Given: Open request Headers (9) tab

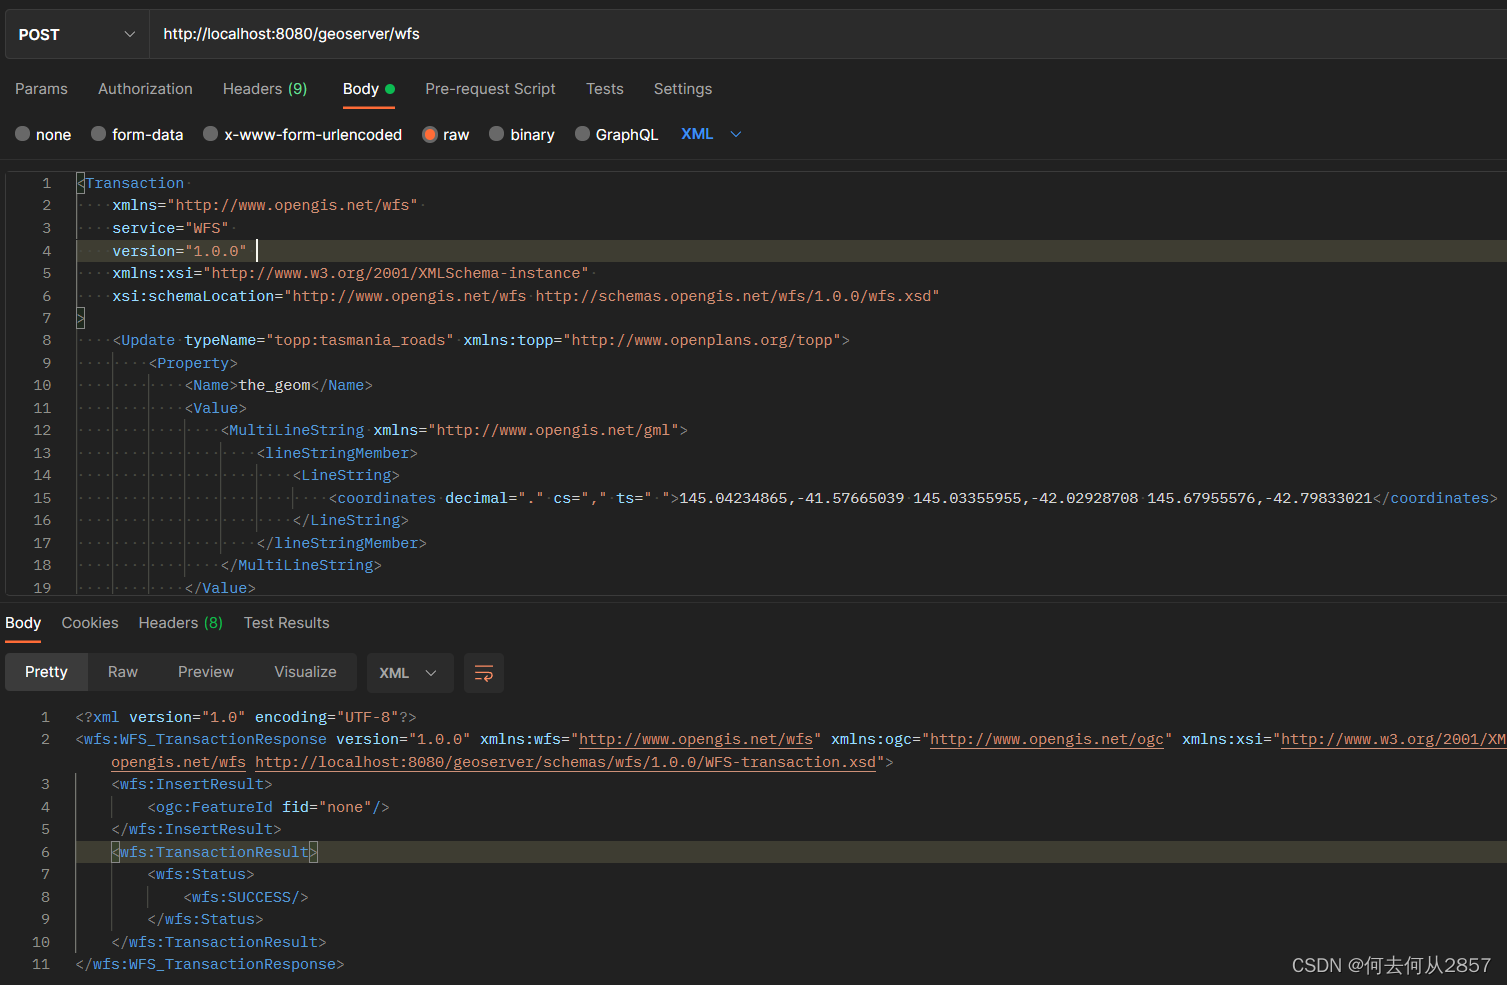Looking at the screenshot, I should [265, 89].
